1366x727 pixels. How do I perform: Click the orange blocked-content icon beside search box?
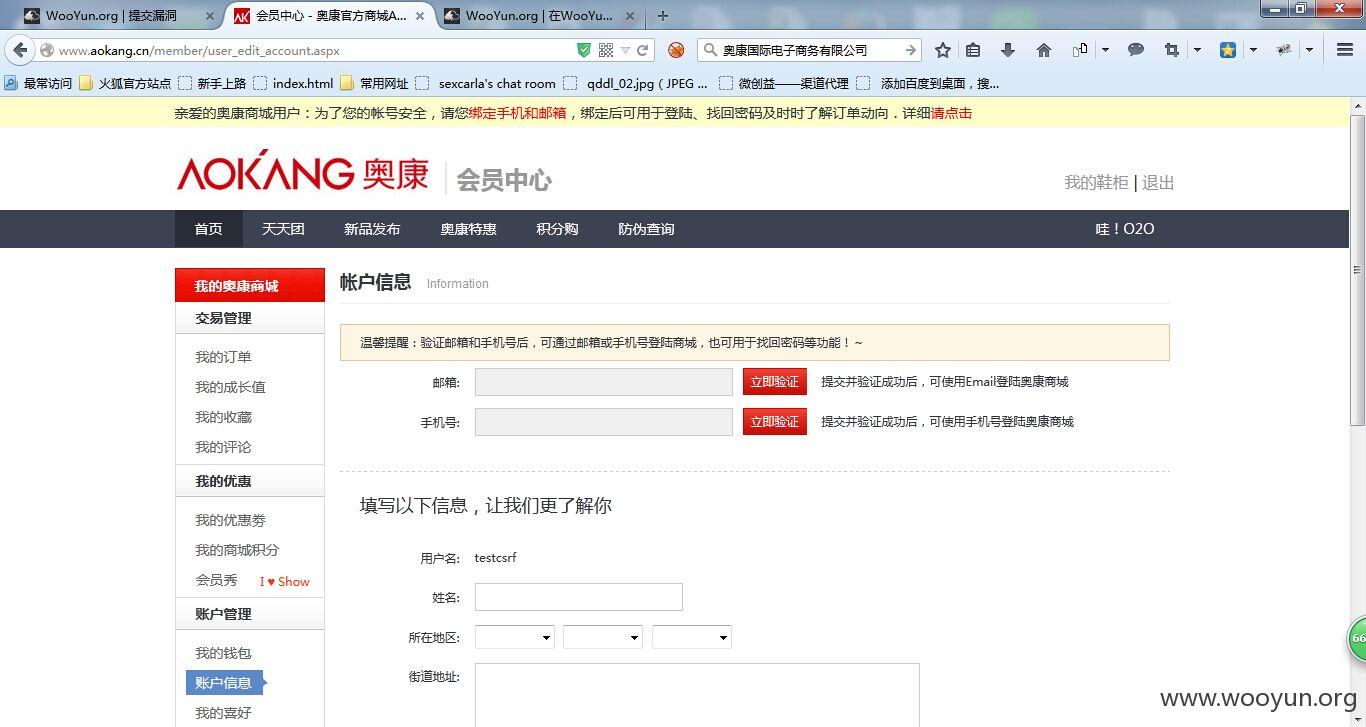[x=676, y=50]
